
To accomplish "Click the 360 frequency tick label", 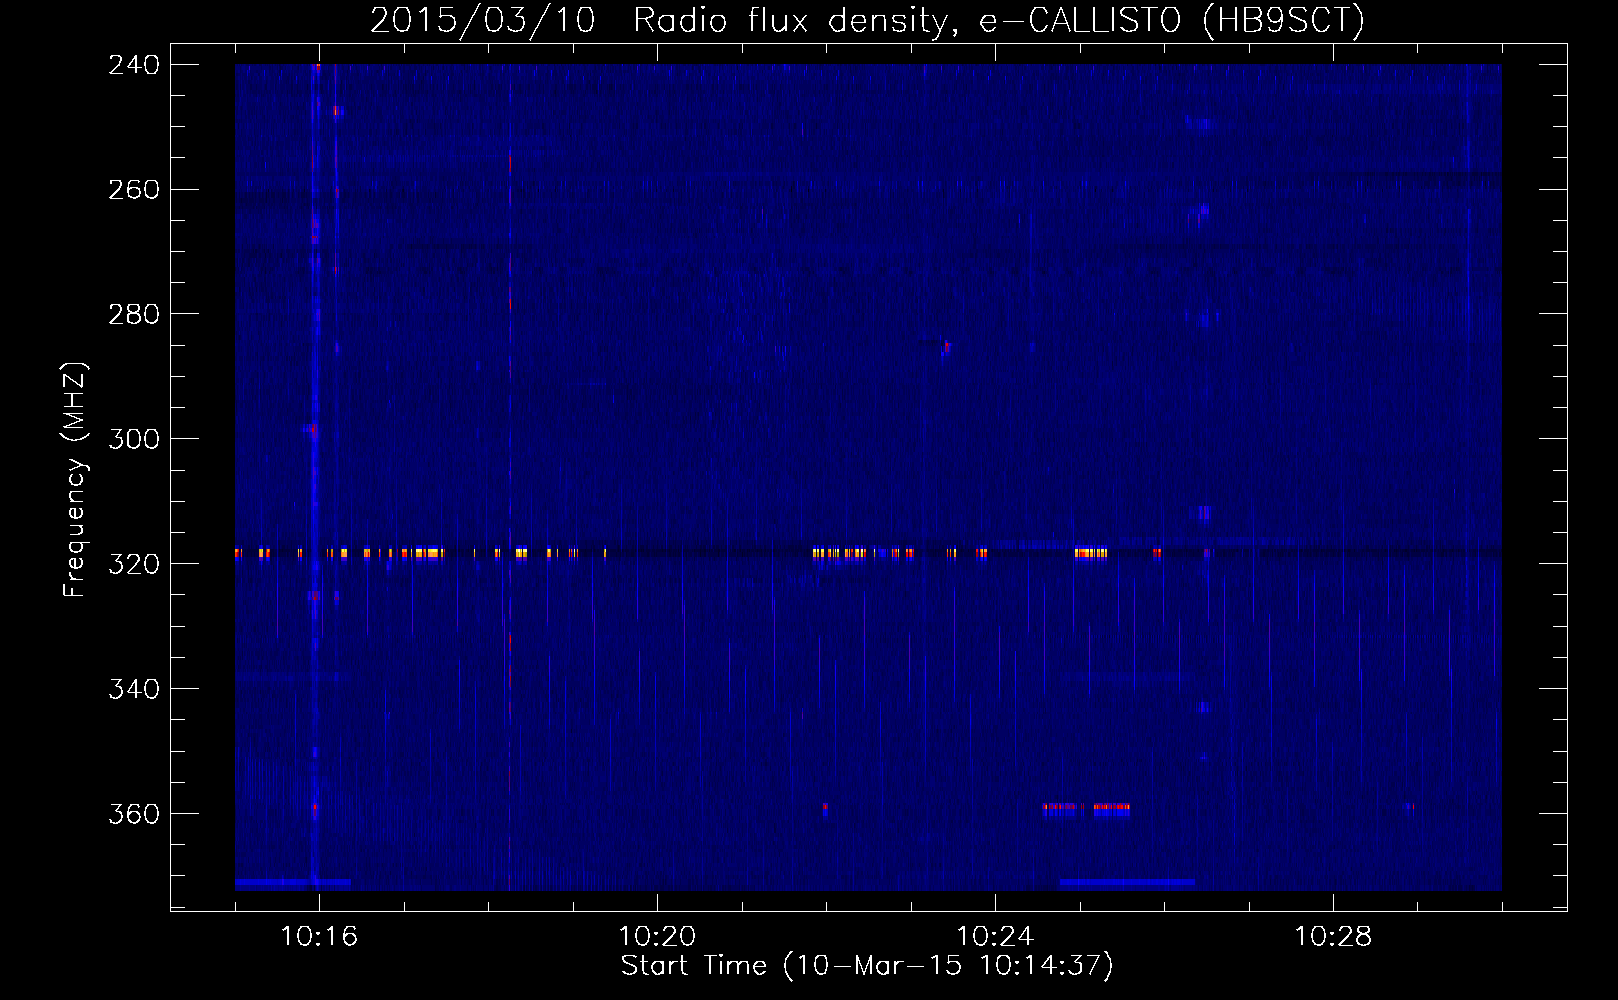I will click(x=134, y=814).
